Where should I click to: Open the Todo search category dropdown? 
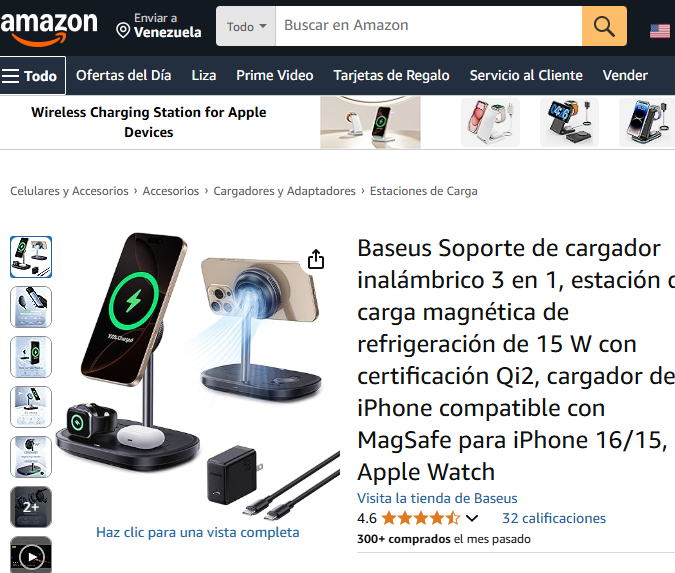tap(246, 26)
